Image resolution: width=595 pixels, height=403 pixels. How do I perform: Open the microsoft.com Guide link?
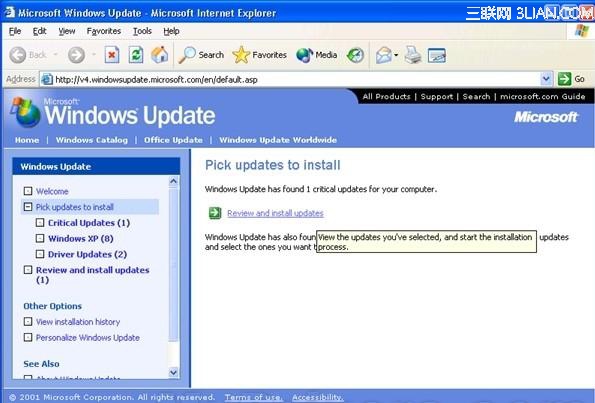(x=543, y=96)
